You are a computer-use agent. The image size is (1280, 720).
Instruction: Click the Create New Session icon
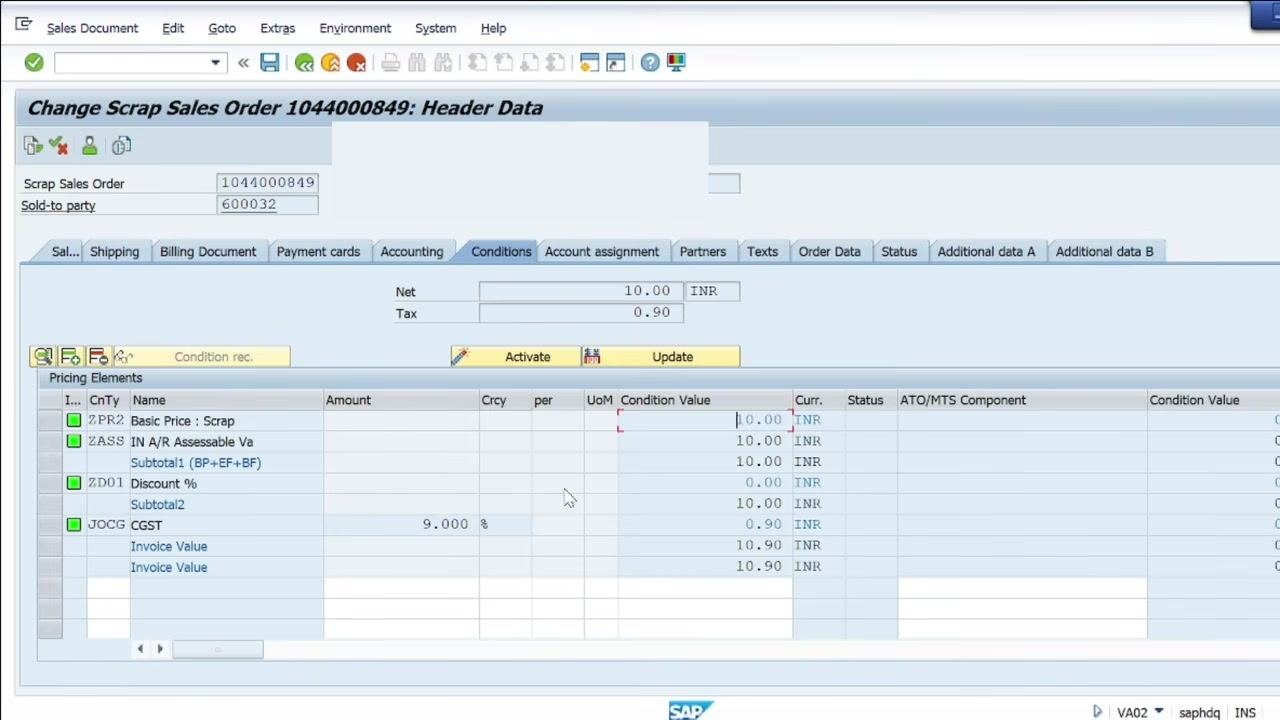[x=590, y=63]
